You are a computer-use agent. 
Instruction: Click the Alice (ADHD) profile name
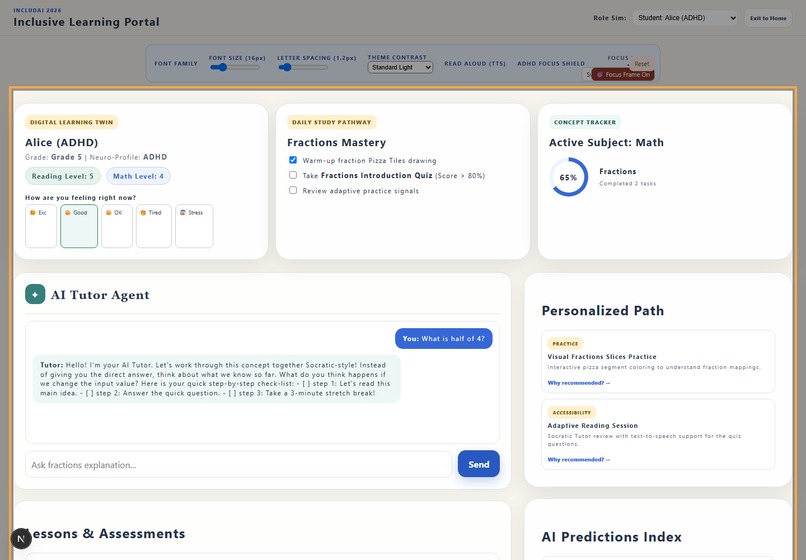click(x=62, y=142)
